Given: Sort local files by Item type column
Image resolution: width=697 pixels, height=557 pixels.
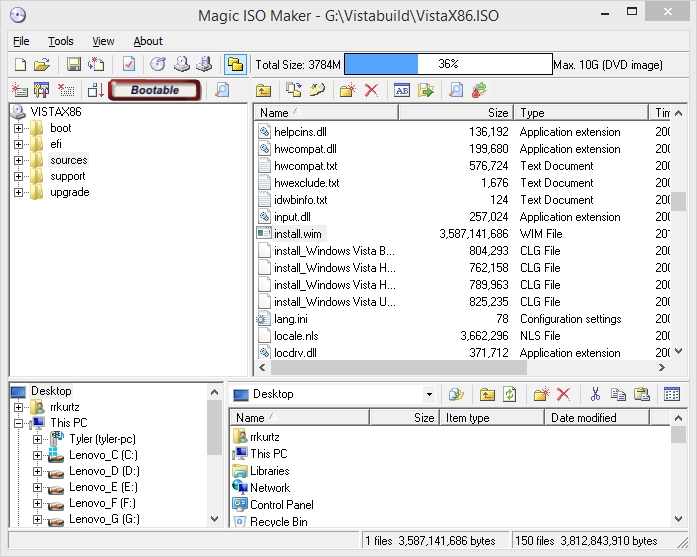Looking at the screenshot, I should point(492,418).
